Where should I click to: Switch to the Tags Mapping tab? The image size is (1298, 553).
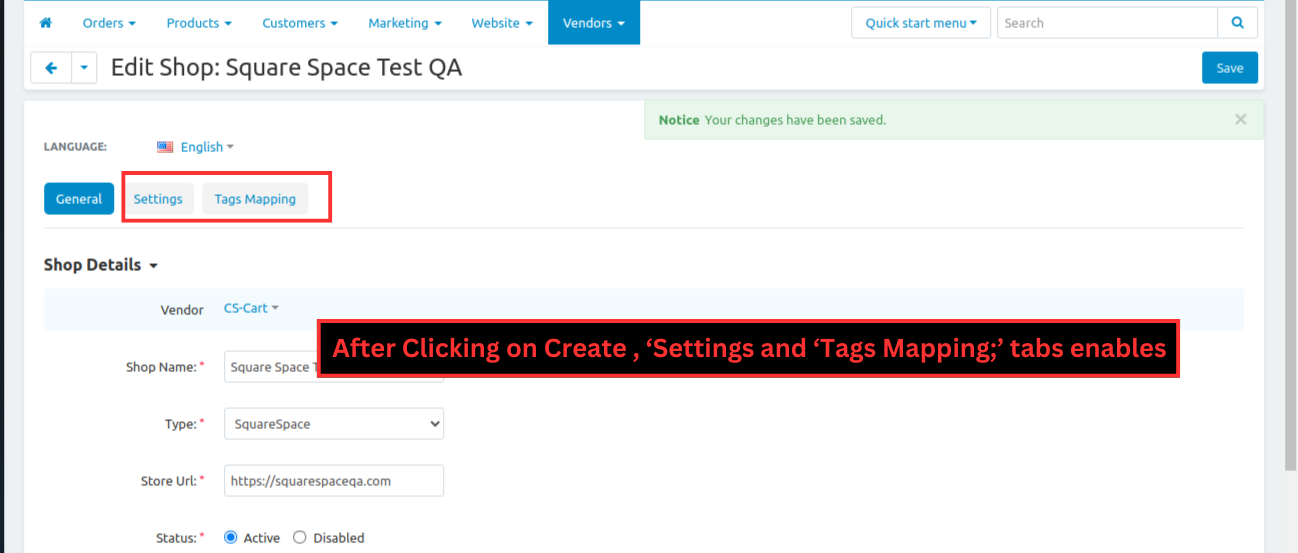pyautogui.click(x=255, y=199)
